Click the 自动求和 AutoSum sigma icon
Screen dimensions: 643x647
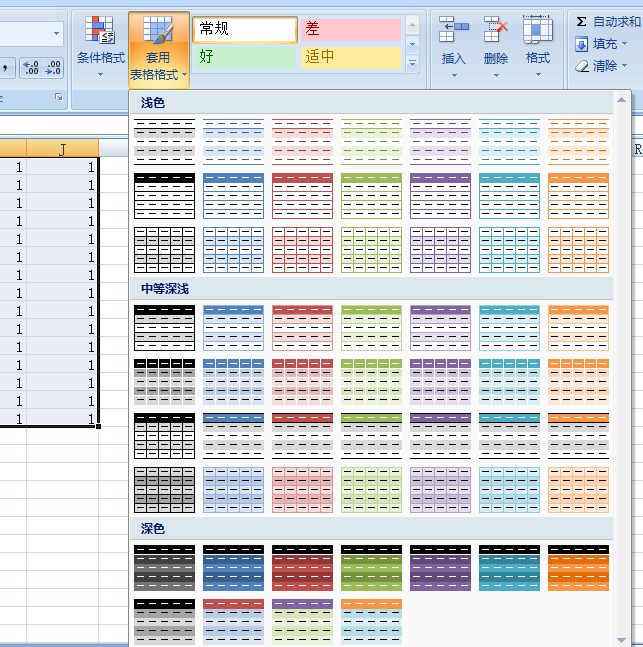tap(582, 21)
